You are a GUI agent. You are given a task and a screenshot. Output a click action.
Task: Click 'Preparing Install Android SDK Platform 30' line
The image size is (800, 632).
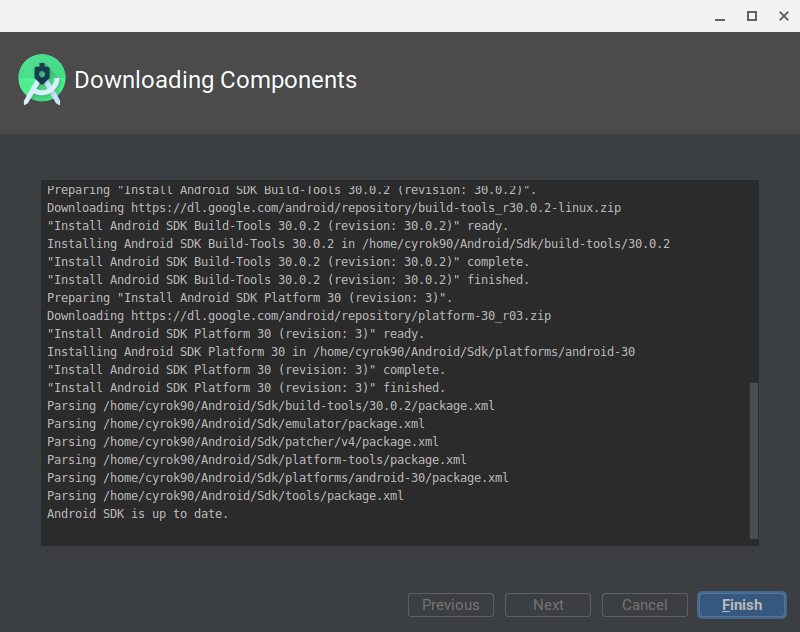[x=249, y=298]
